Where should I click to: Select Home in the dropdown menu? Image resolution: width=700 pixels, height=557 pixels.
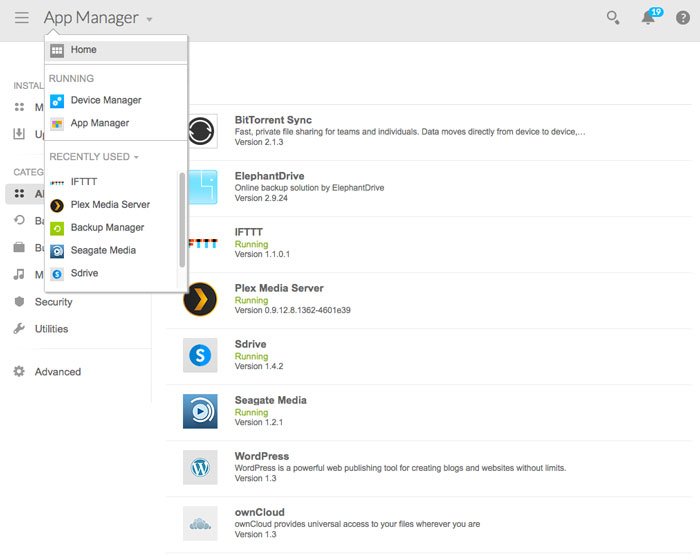click(x=84, y=50)
